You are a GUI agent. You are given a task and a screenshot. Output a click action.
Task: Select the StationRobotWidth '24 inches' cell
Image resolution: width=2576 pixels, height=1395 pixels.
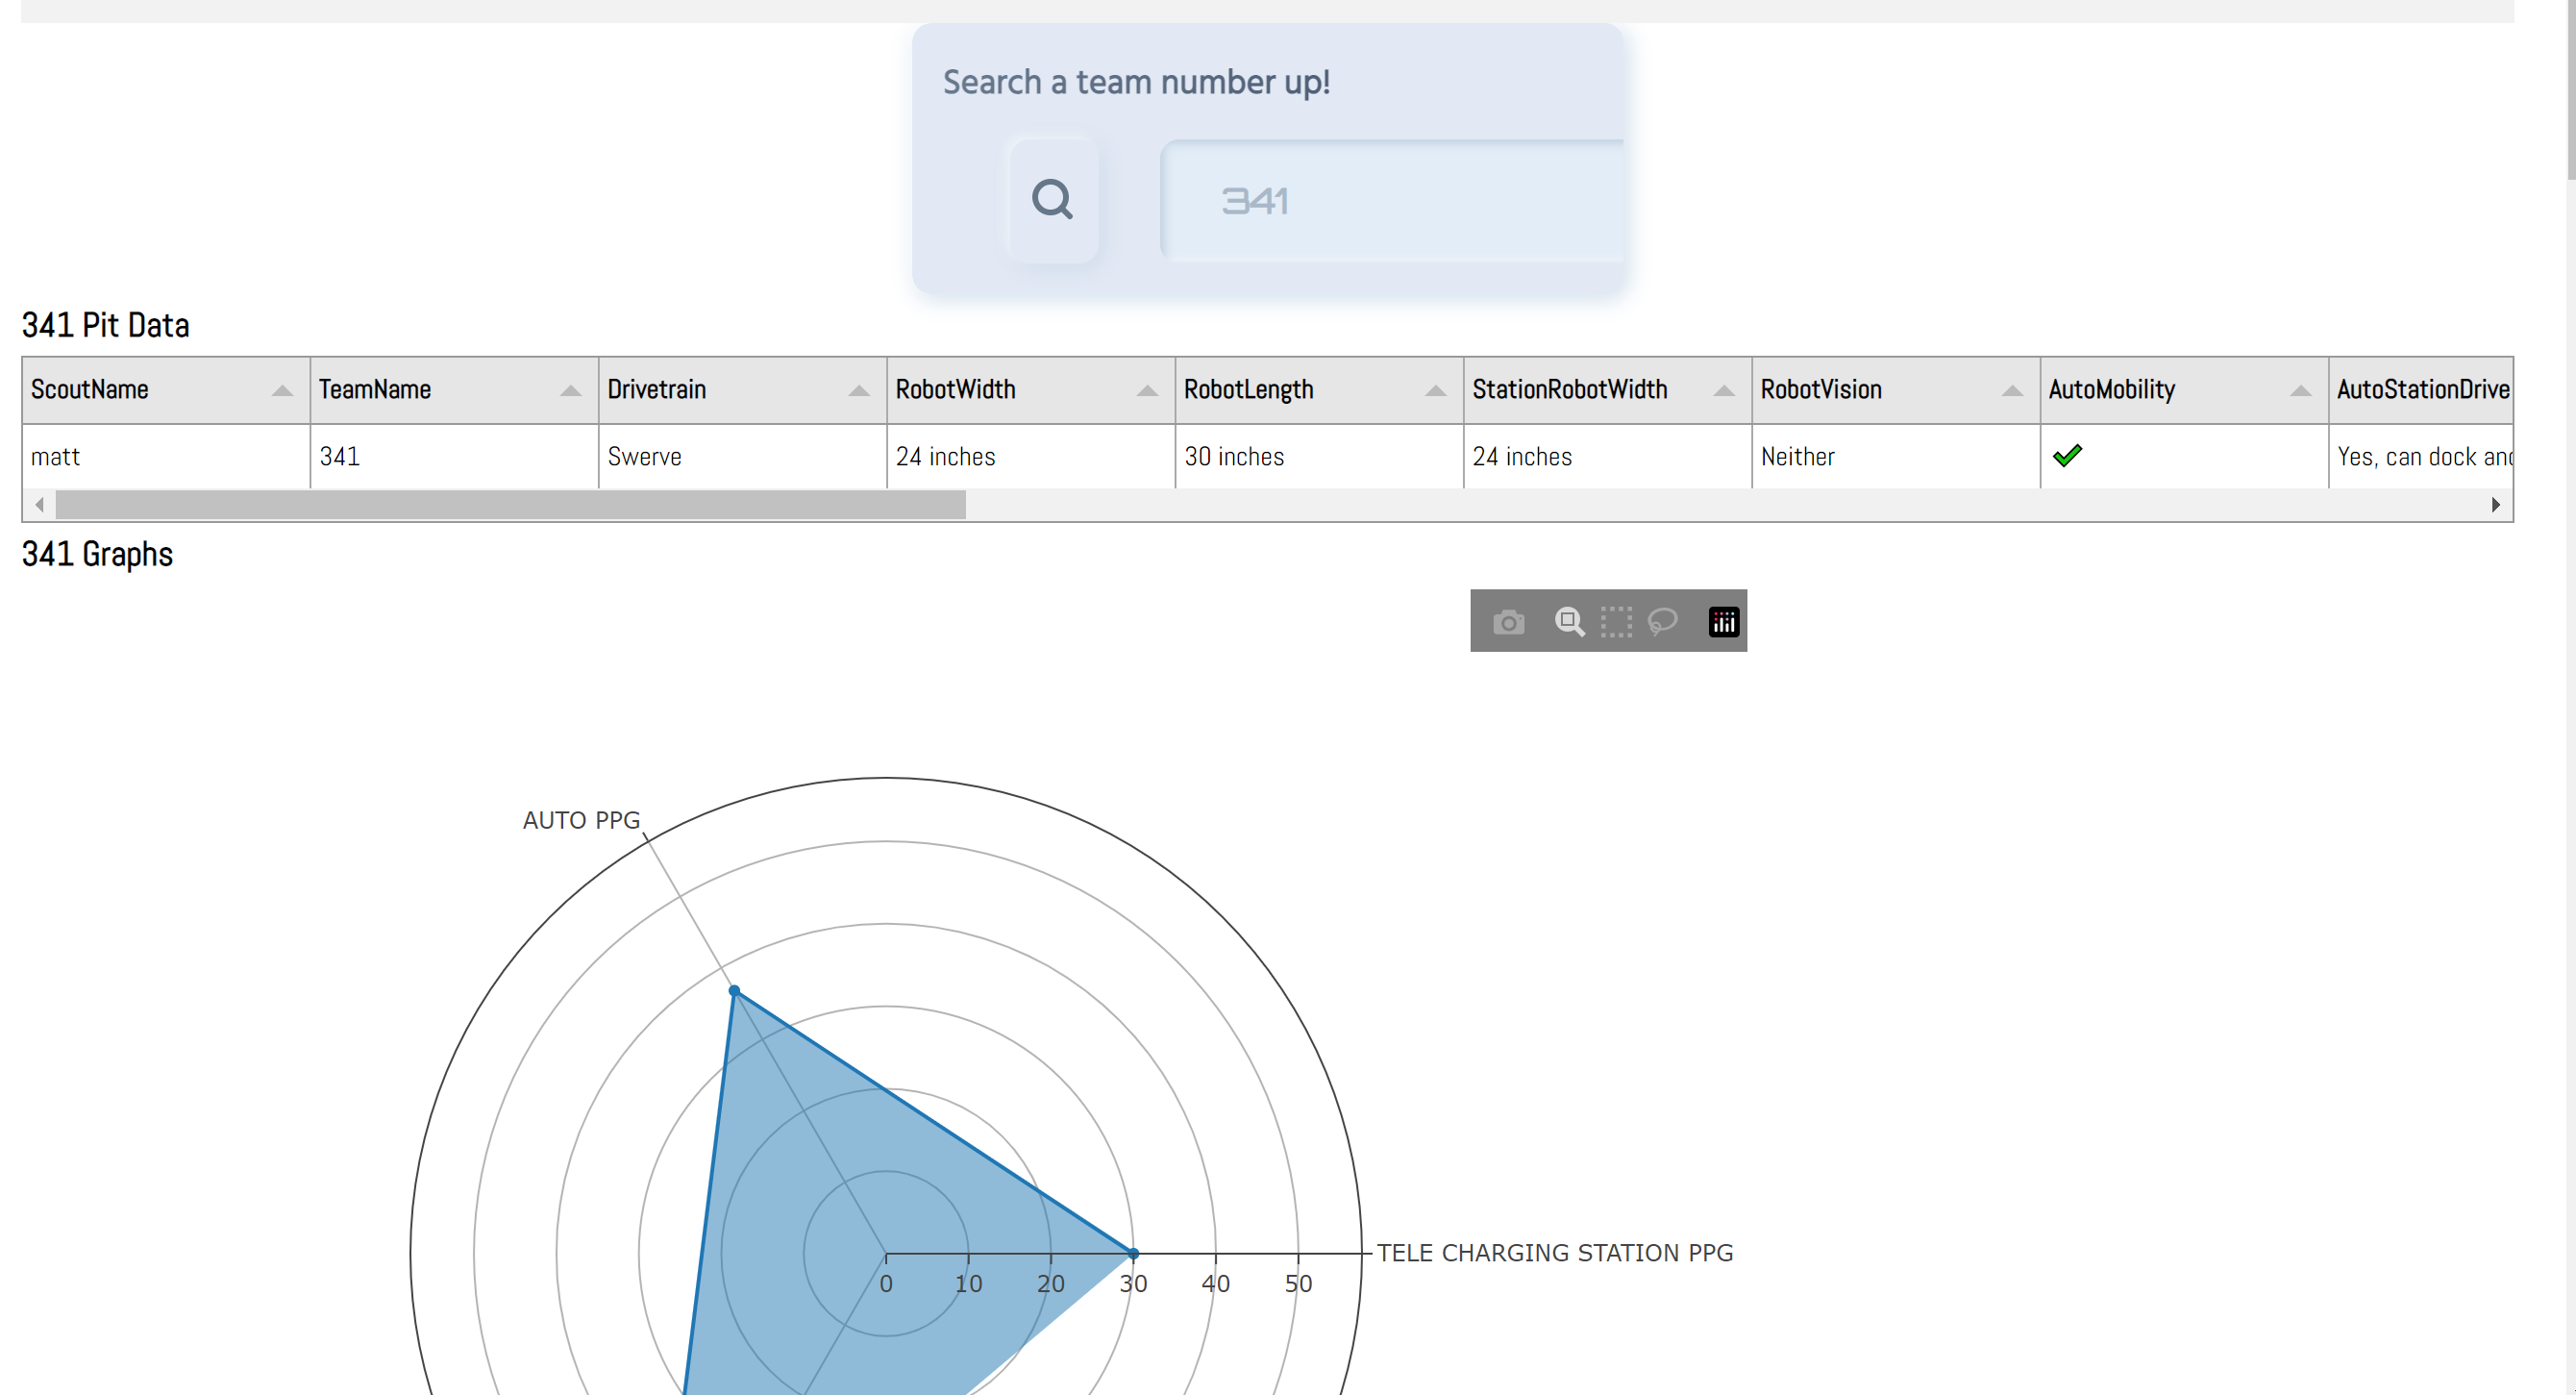(x=1608, y=457)
